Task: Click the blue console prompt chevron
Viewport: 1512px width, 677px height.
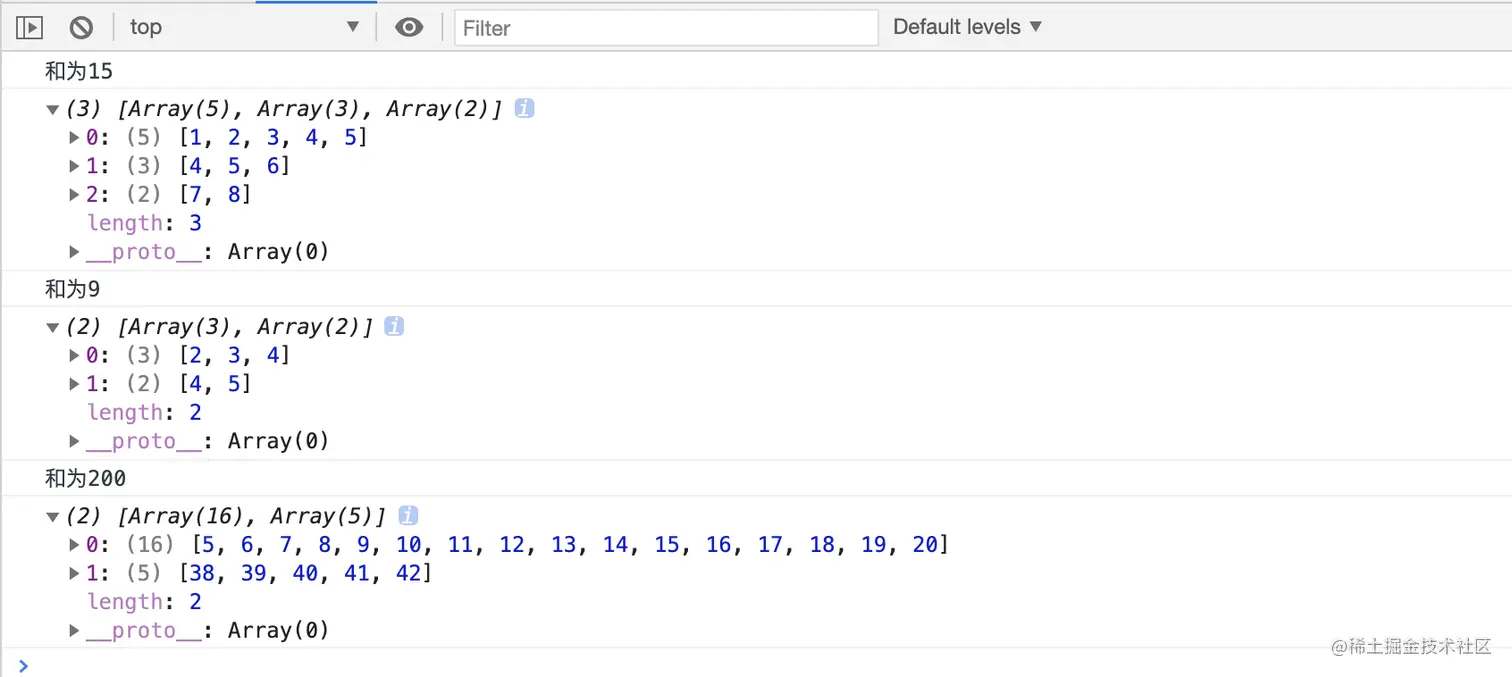Action: (24, 665)
